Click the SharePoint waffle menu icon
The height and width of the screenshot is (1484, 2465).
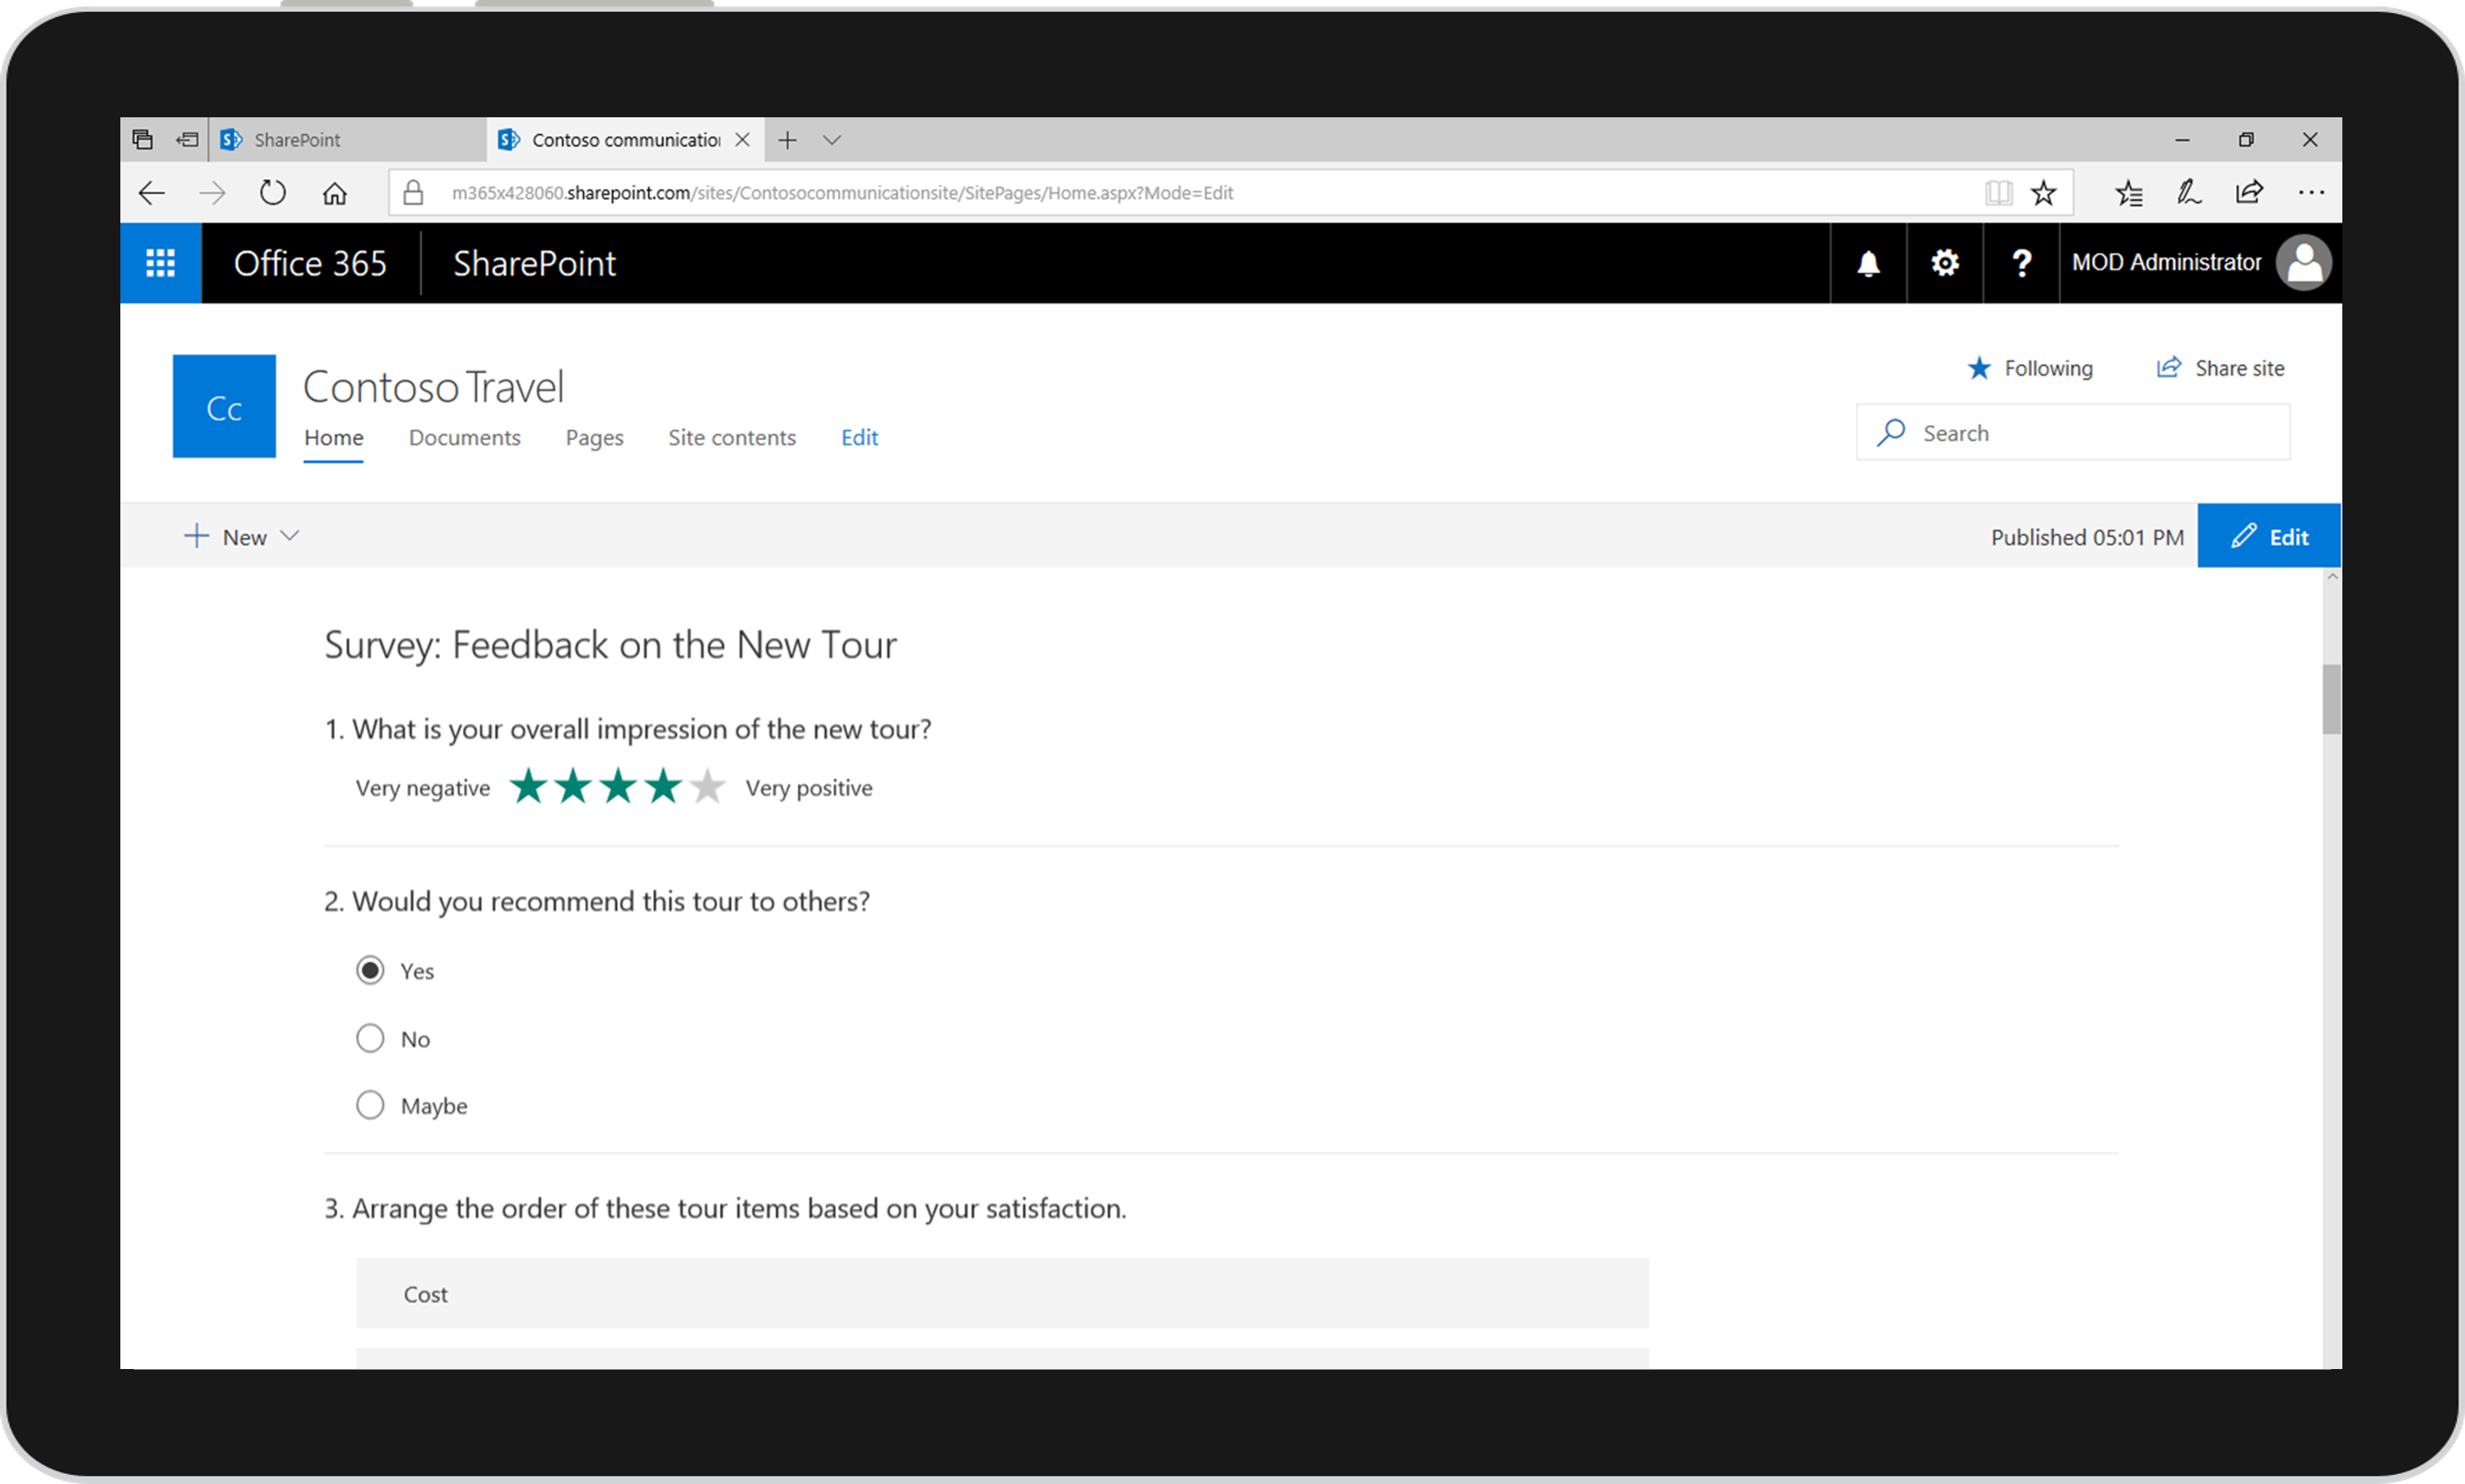click(x=159, y=261)
